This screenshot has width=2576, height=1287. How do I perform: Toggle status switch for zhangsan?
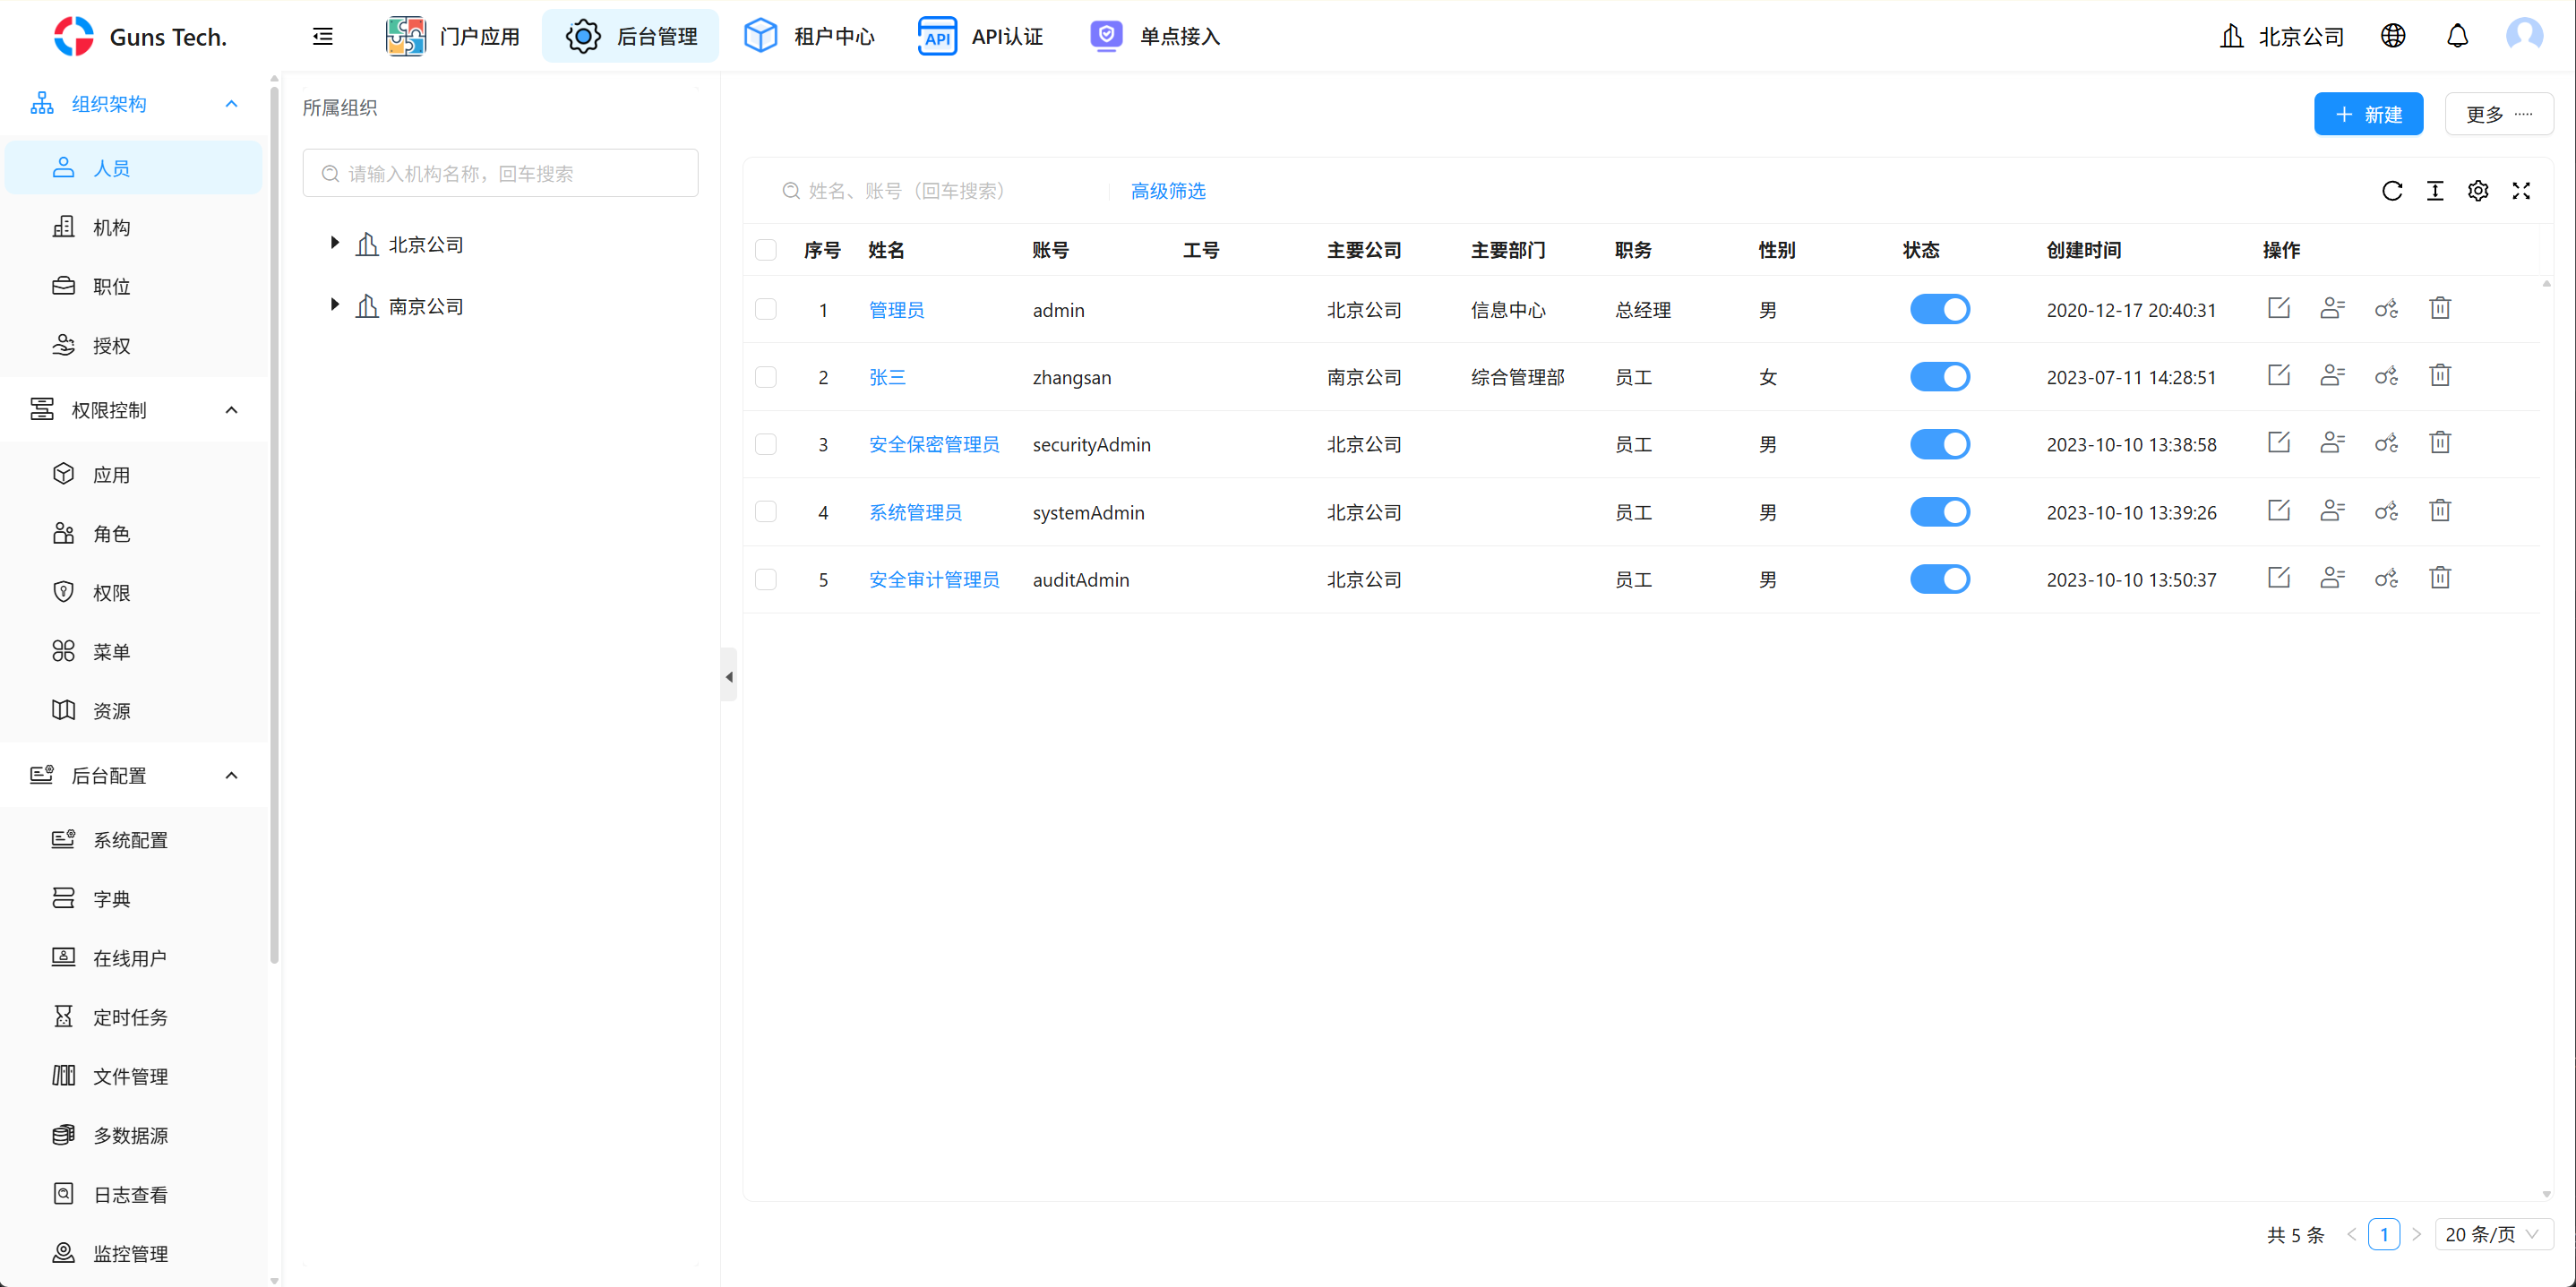coord(1940,377)
